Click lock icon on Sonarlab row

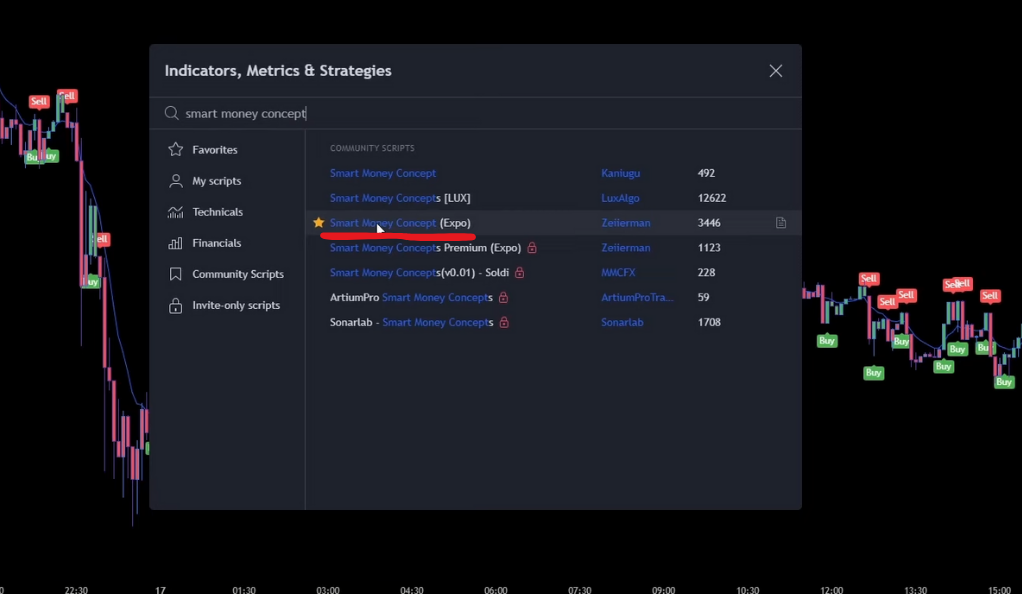coord(504,322)
